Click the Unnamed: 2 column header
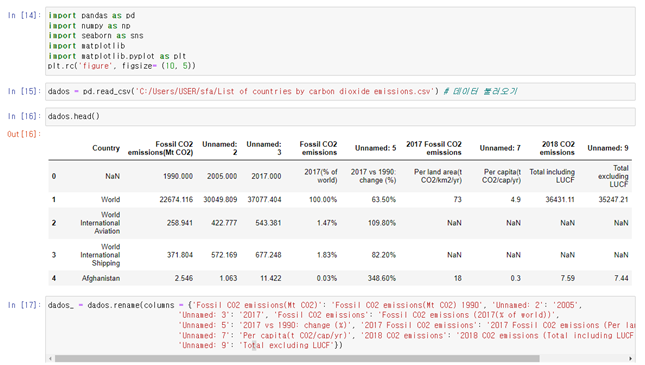This screenshot has width=645, height=365. (x=220, y=148)
